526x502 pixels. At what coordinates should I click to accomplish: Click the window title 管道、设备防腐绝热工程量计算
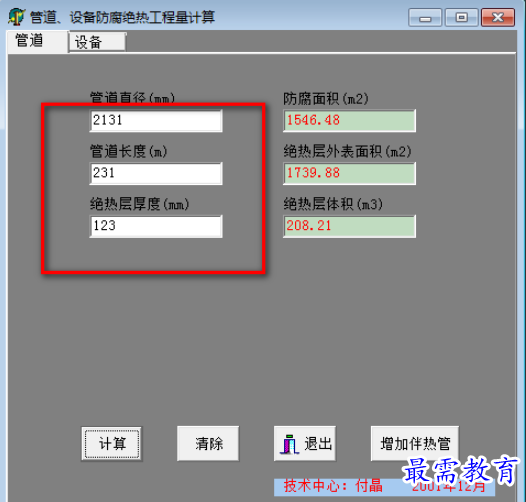(x=122, y=17)
